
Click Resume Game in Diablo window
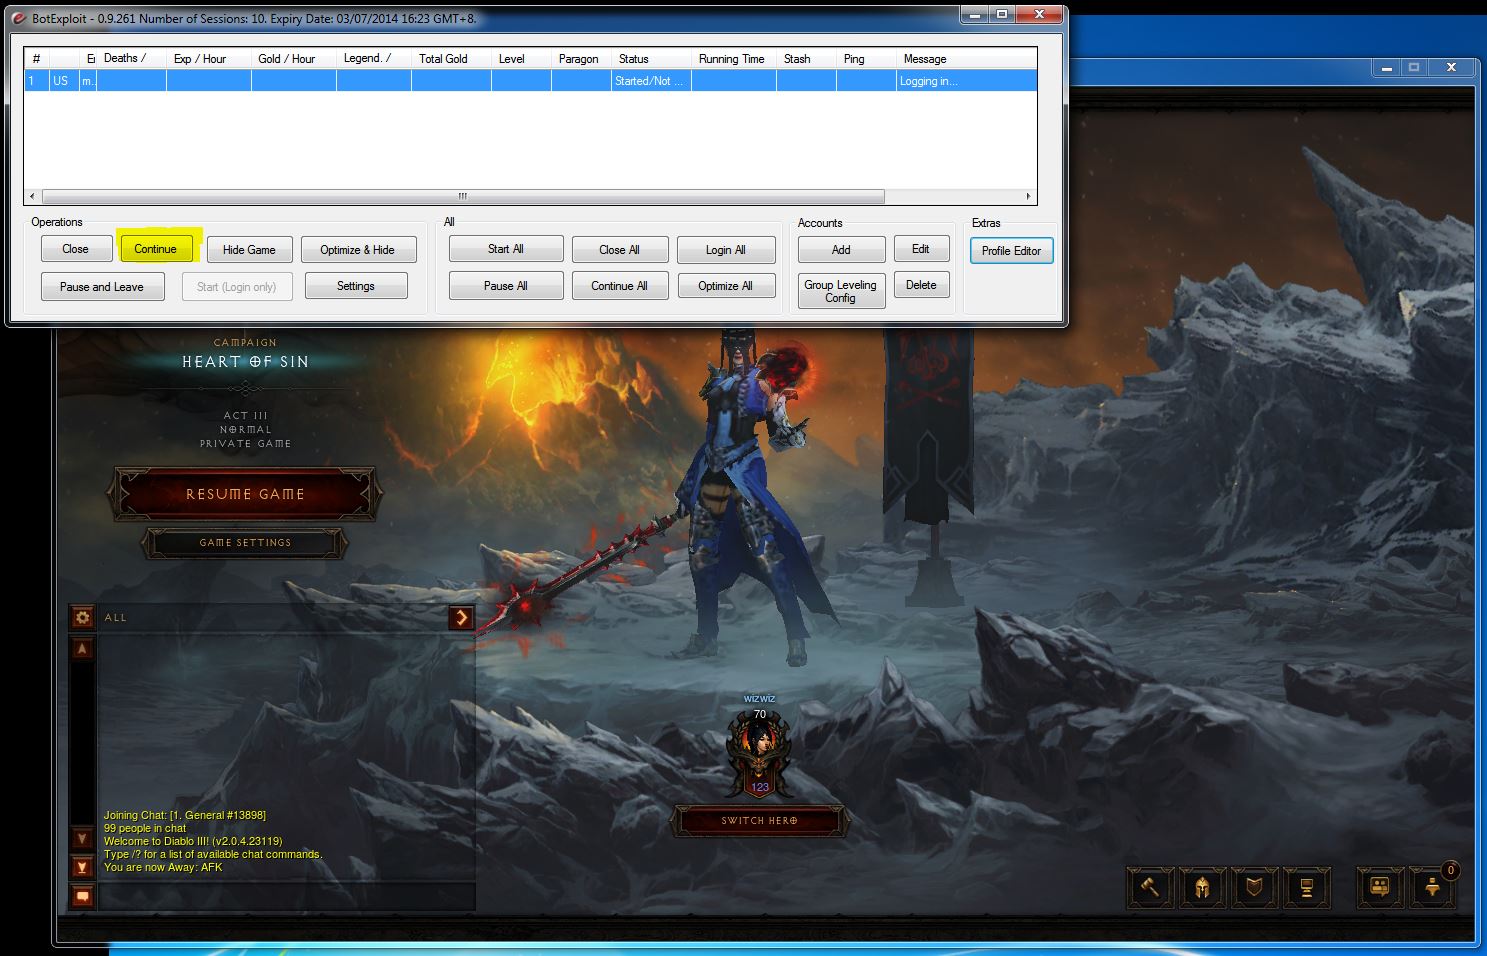tap(245, 494)
